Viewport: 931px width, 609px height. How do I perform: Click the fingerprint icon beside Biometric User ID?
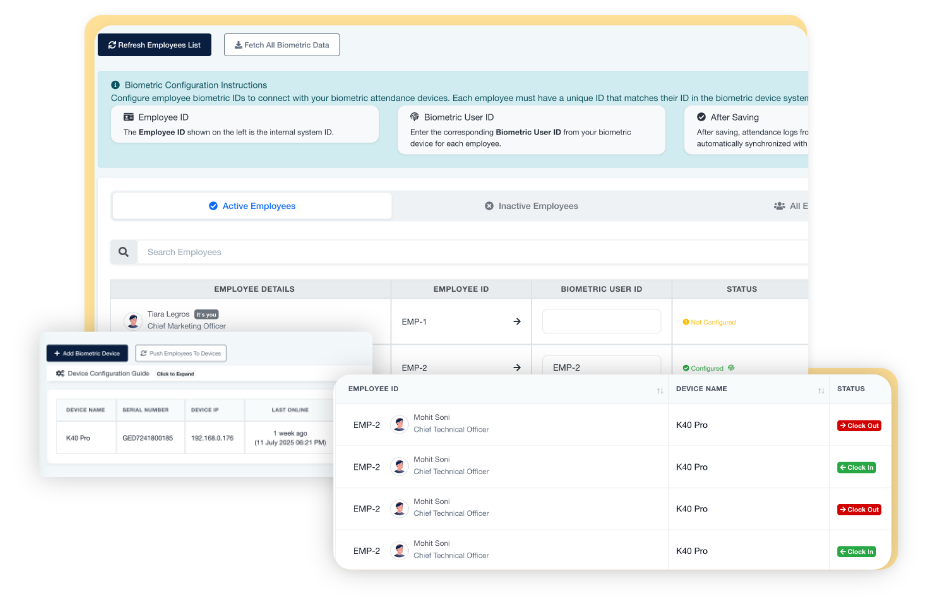click(414, 117)
